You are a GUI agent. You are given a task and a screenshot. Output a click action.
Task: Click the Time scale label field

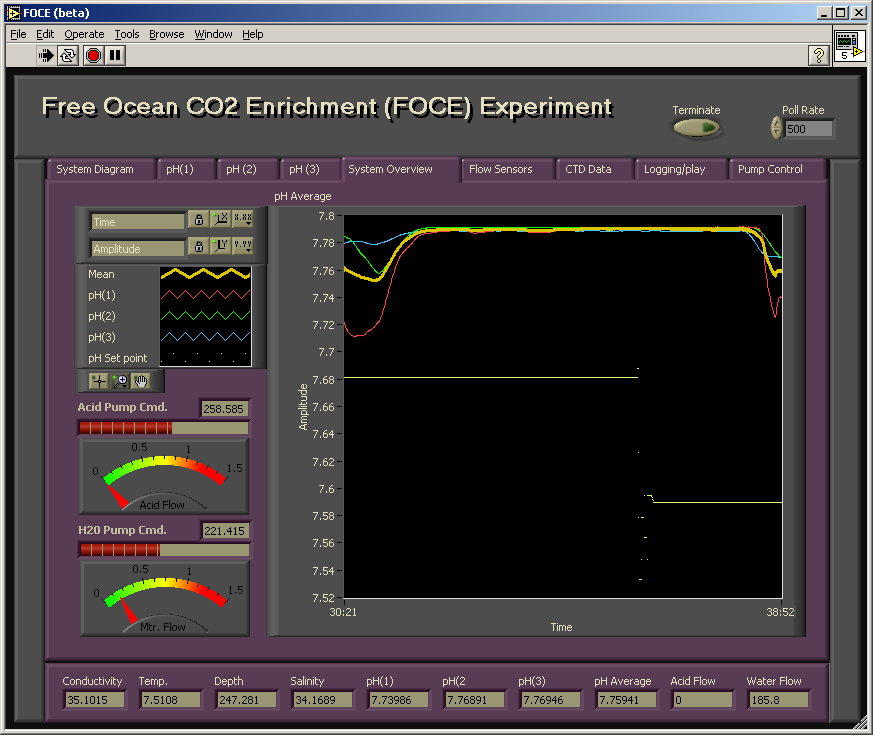(137, 222)
